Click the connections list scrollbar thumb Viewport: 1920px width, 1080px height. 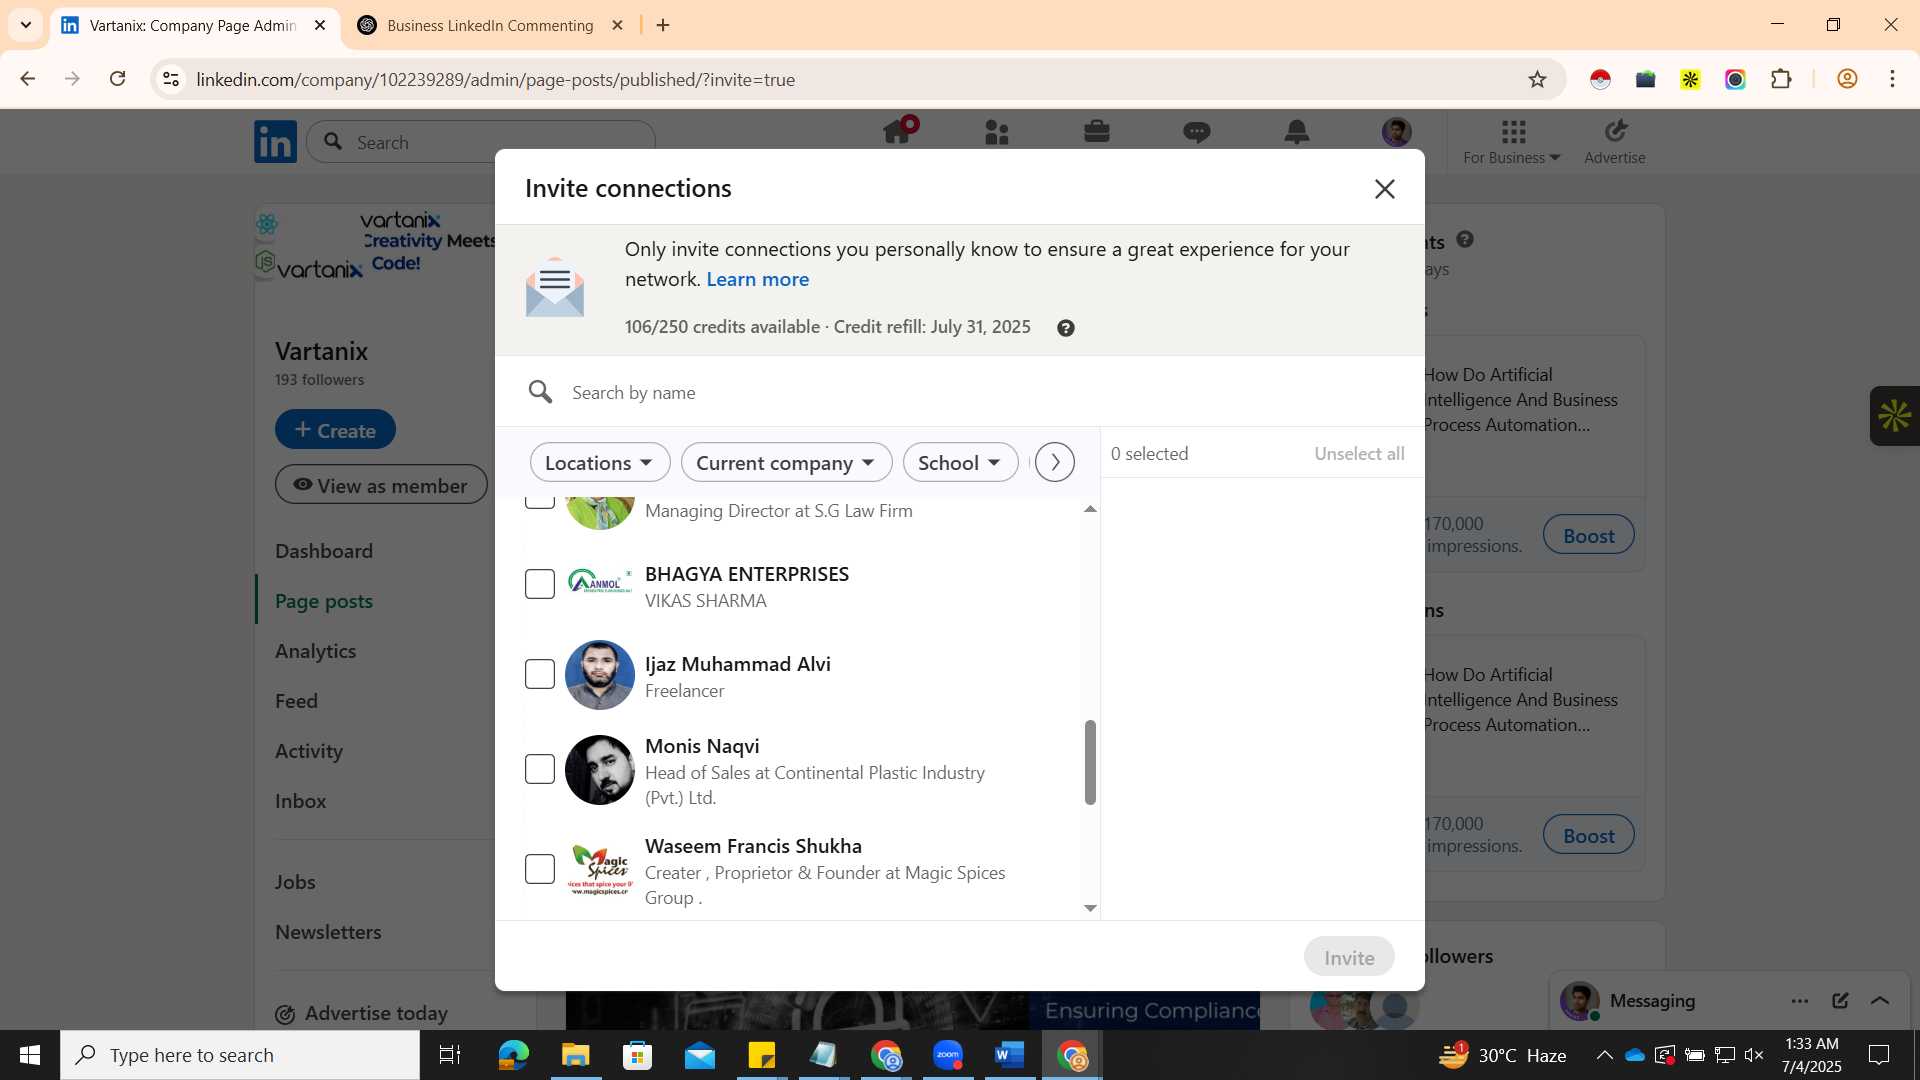click(x=1090, y=762)
